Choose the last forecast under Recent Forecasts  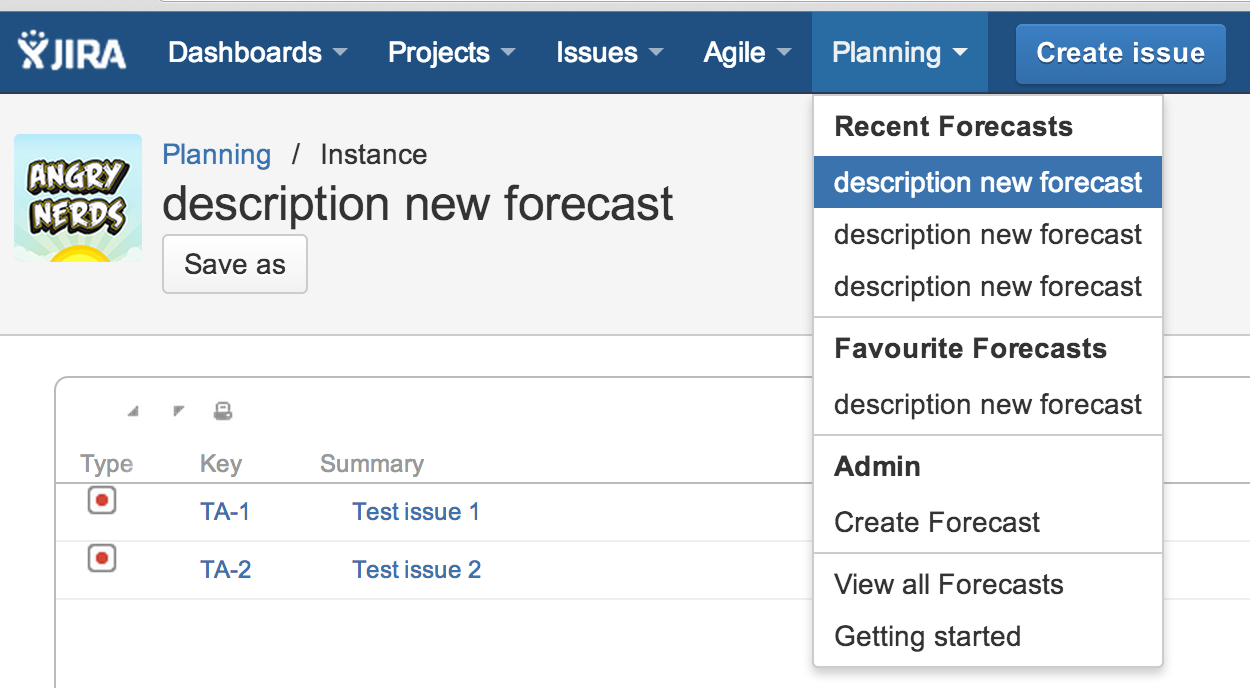click(988, 286)
